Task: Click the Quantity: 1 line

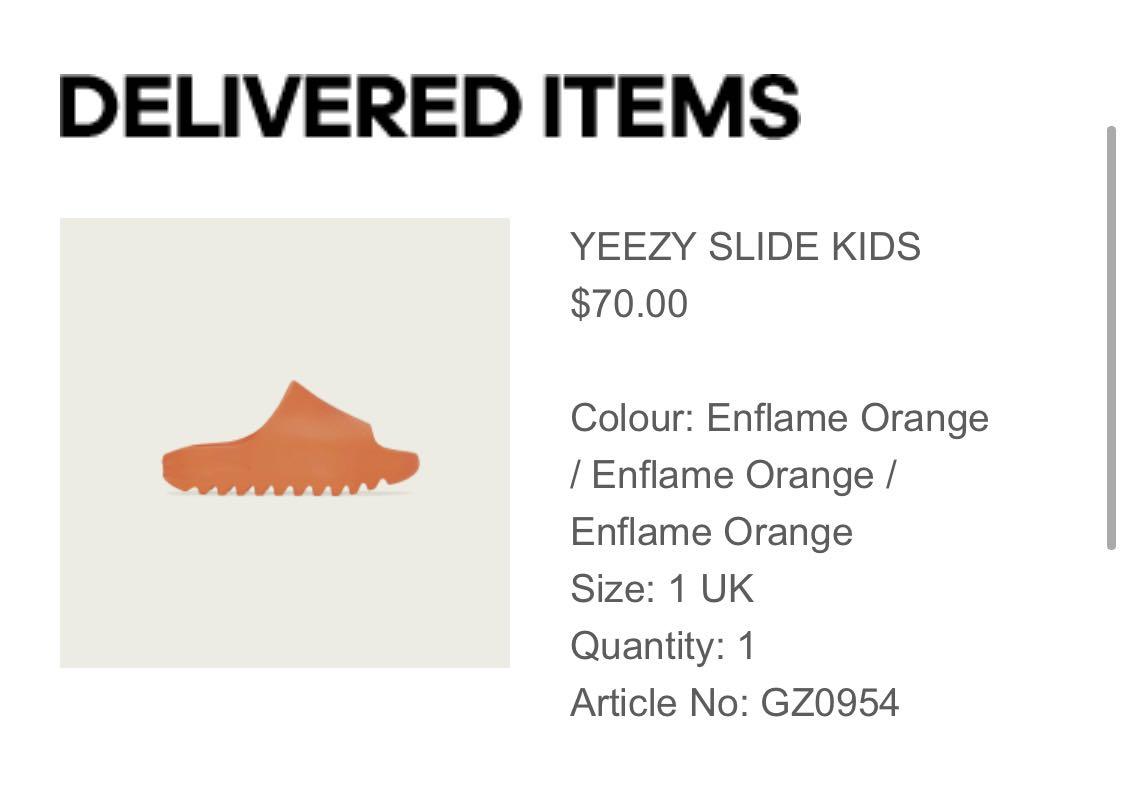Action: (x=664, y=646)
